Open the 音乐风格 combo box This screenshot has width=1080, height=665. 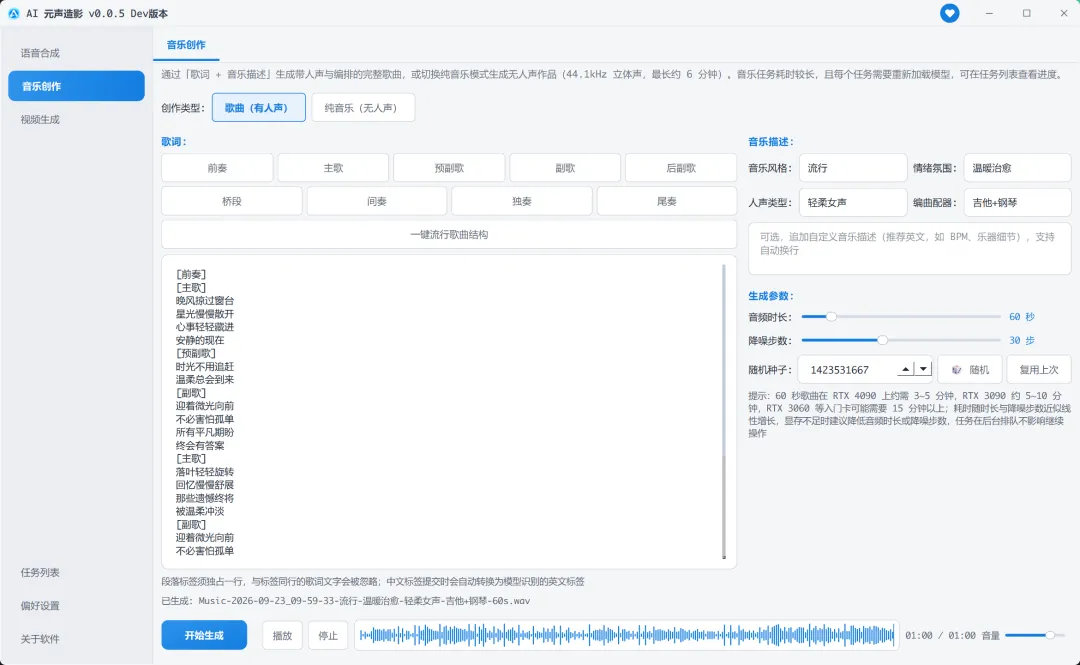pyautogui.click(x=853, y=168)
